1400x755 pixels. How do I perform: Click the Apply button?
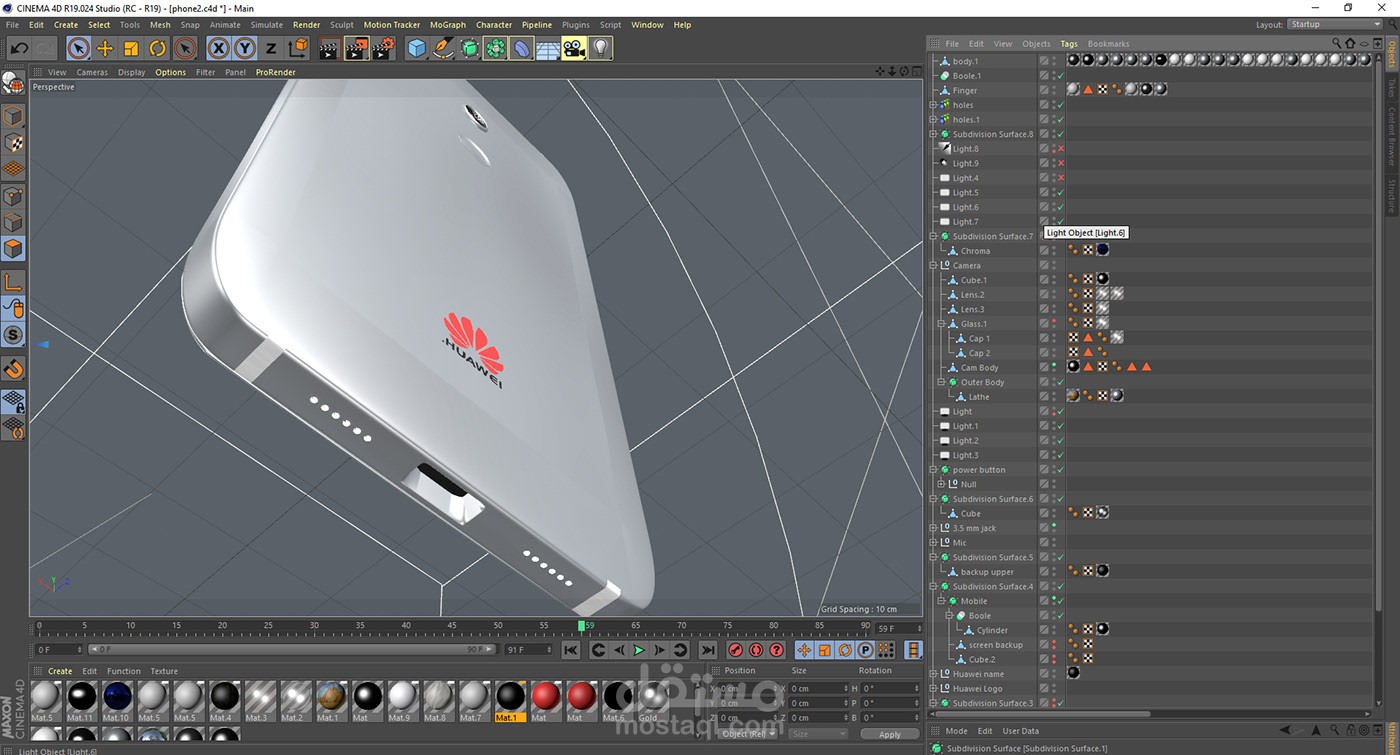click(890, 734)
